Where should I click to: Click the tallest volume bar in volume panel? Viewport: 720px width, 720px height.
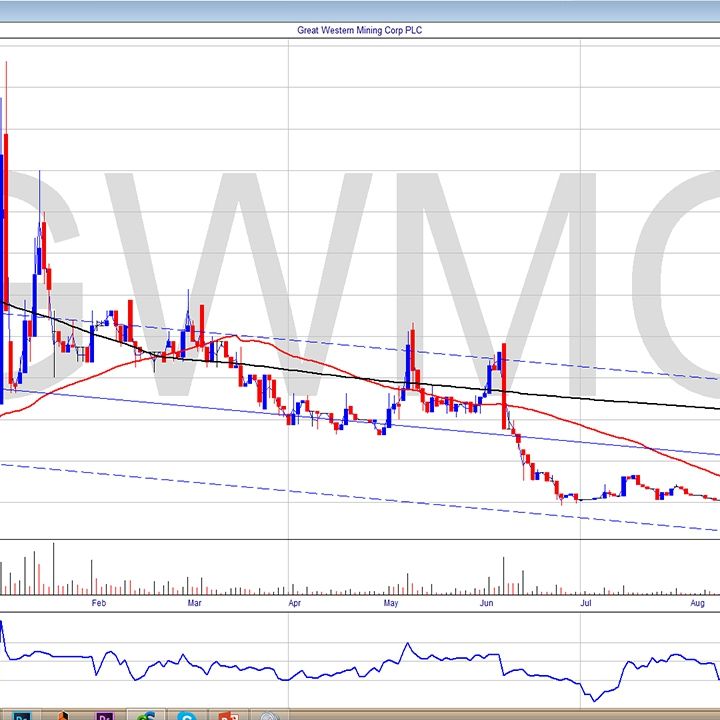coord(53,570)
